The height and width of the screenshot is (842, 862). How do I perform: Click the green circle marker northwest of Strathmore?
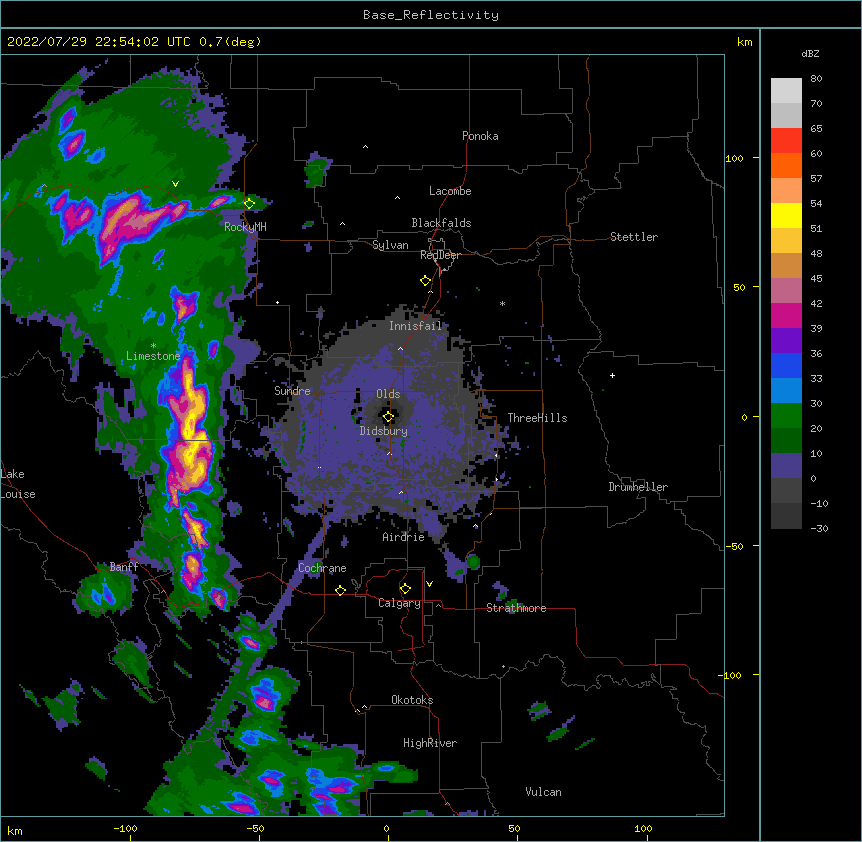(473, 562)
